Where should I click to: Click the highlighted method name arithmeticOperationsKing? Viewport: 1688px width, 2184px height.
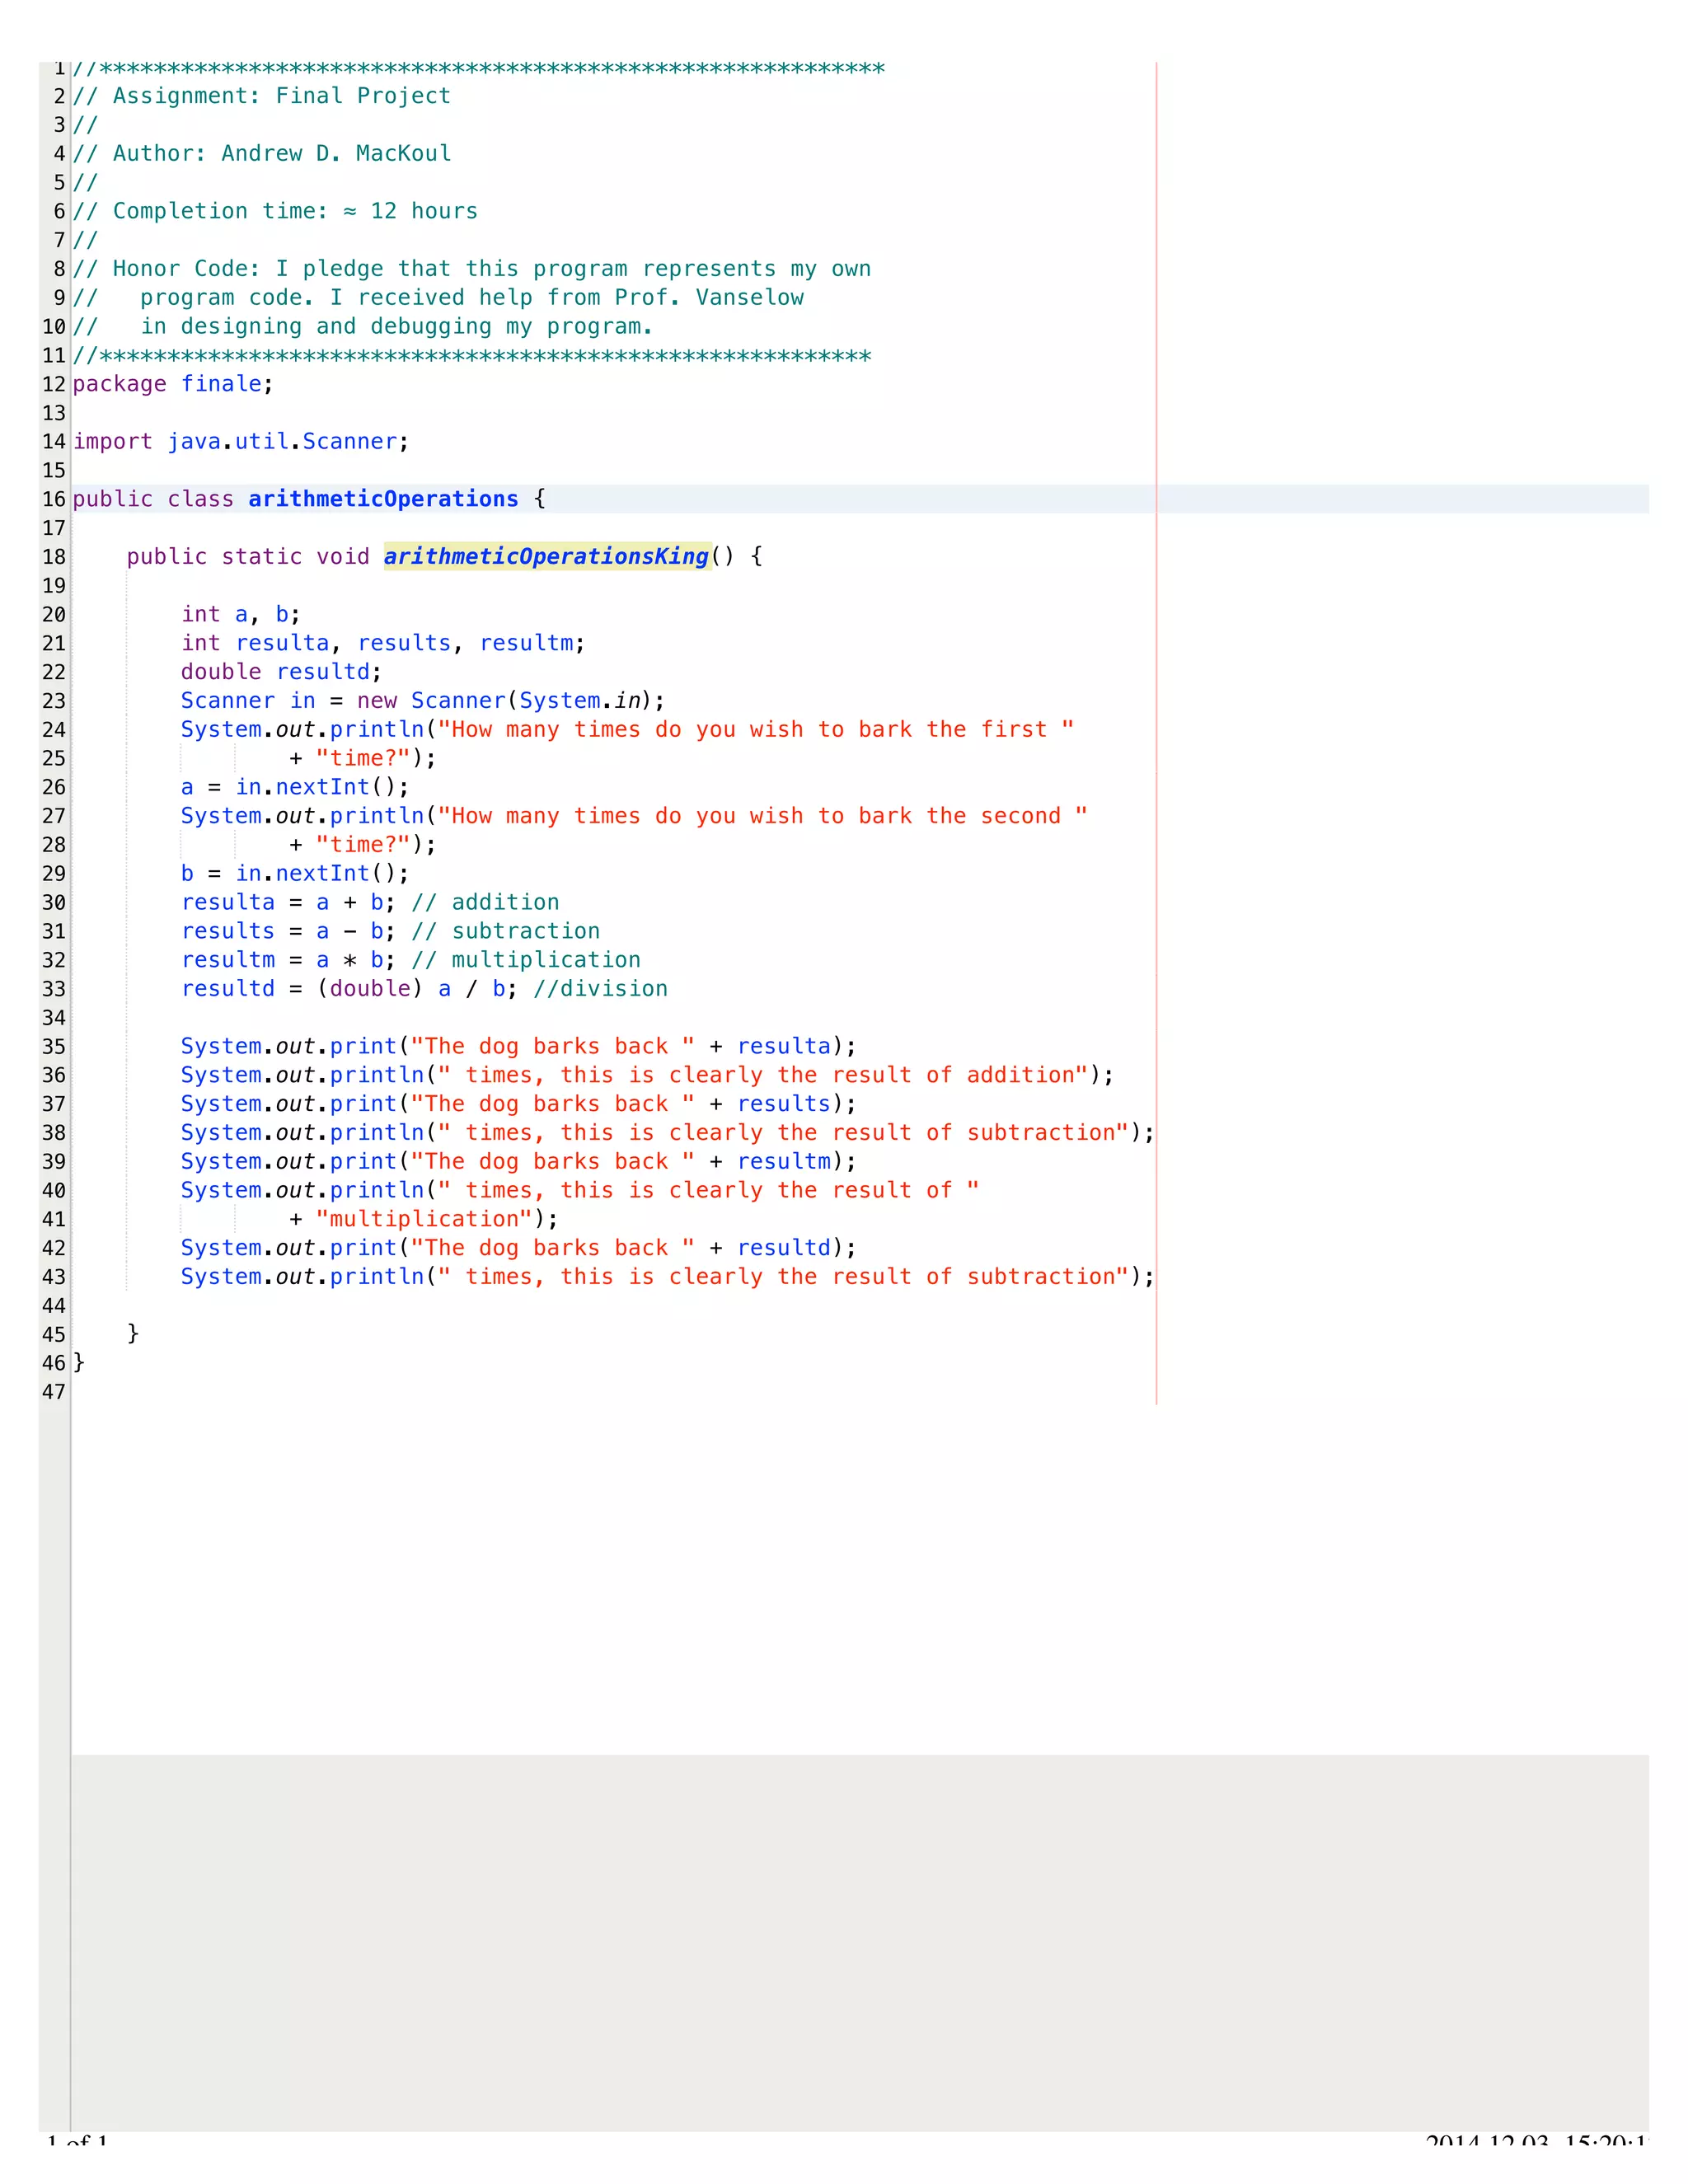click(x=546, y=557)
